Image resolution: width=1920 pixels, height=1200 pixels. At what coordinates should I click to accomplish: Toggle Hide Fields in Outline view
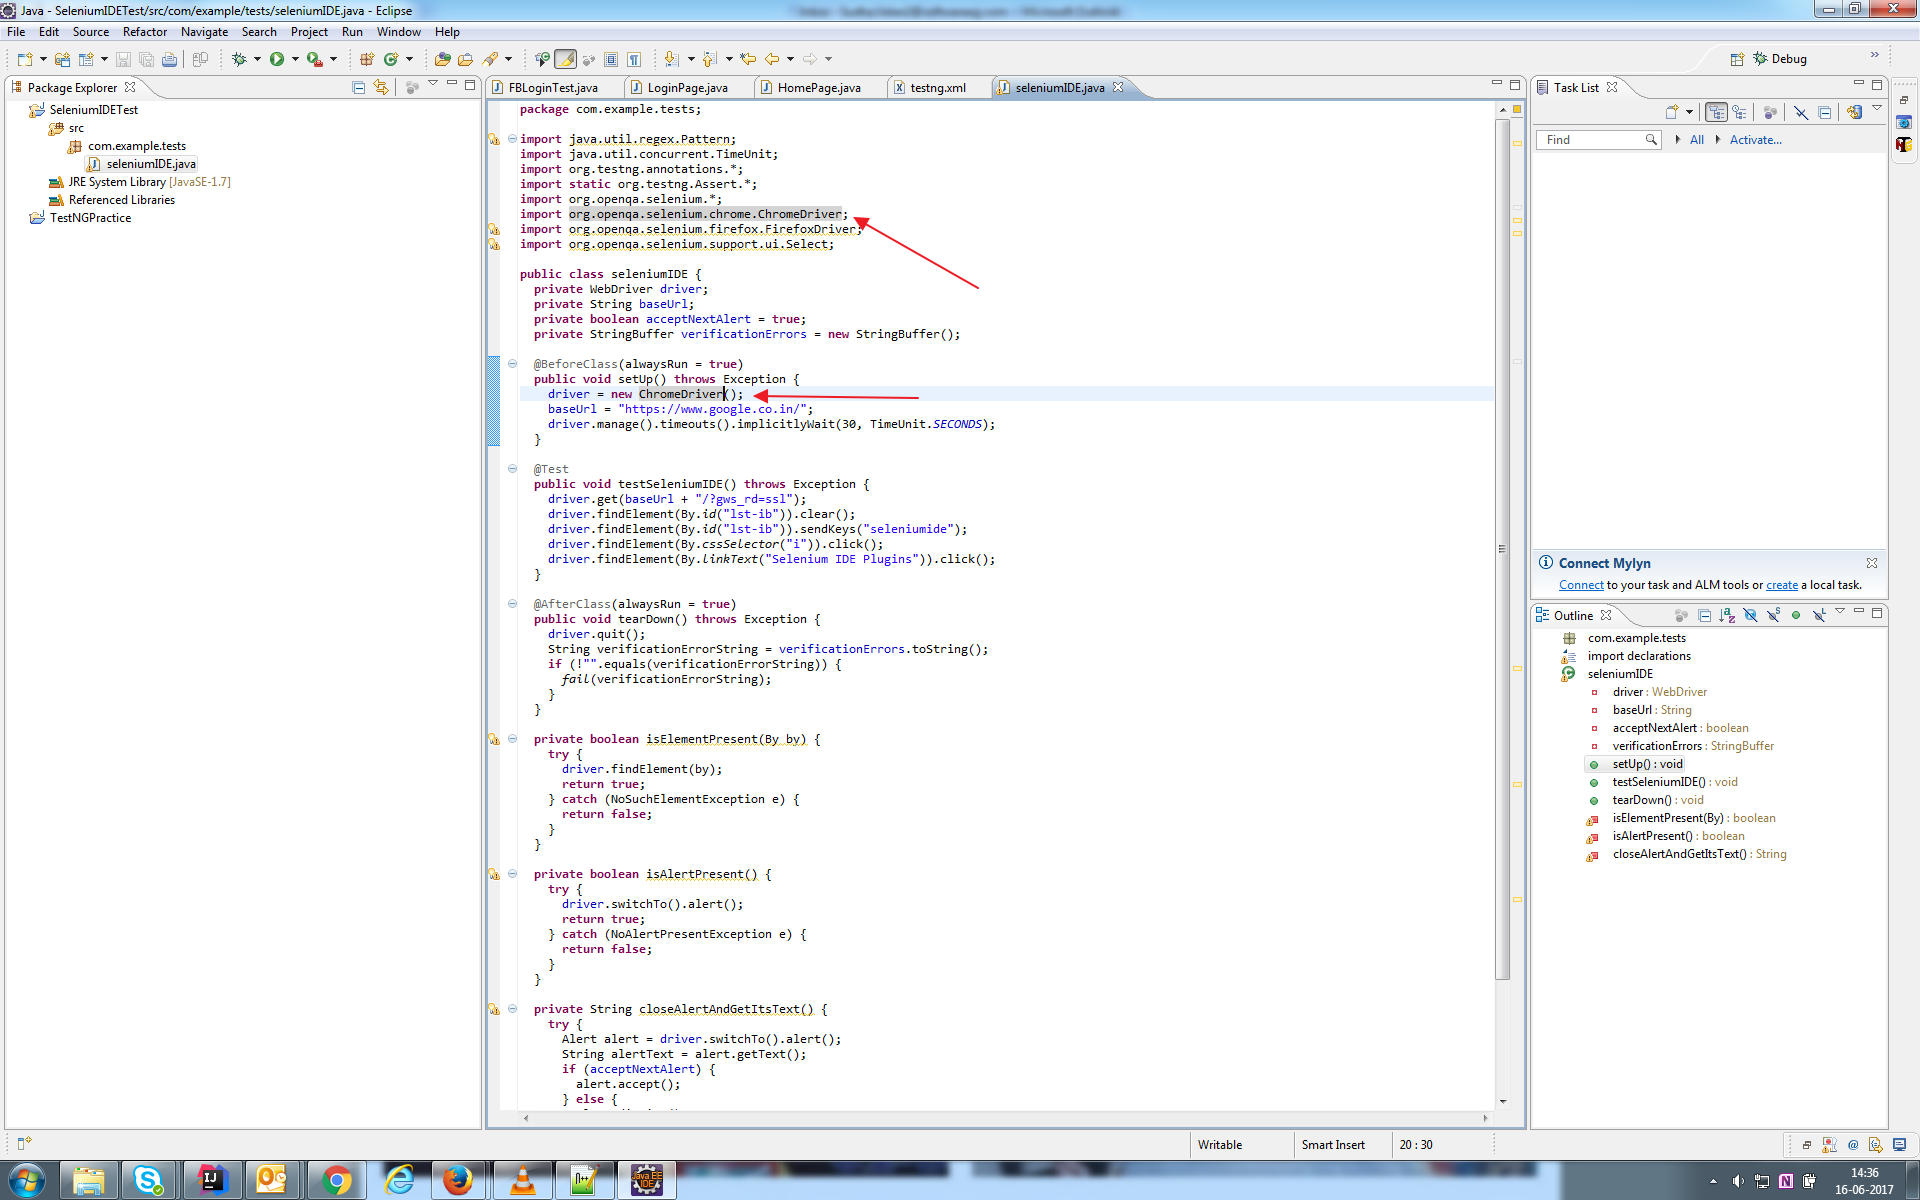(1750, 615)
